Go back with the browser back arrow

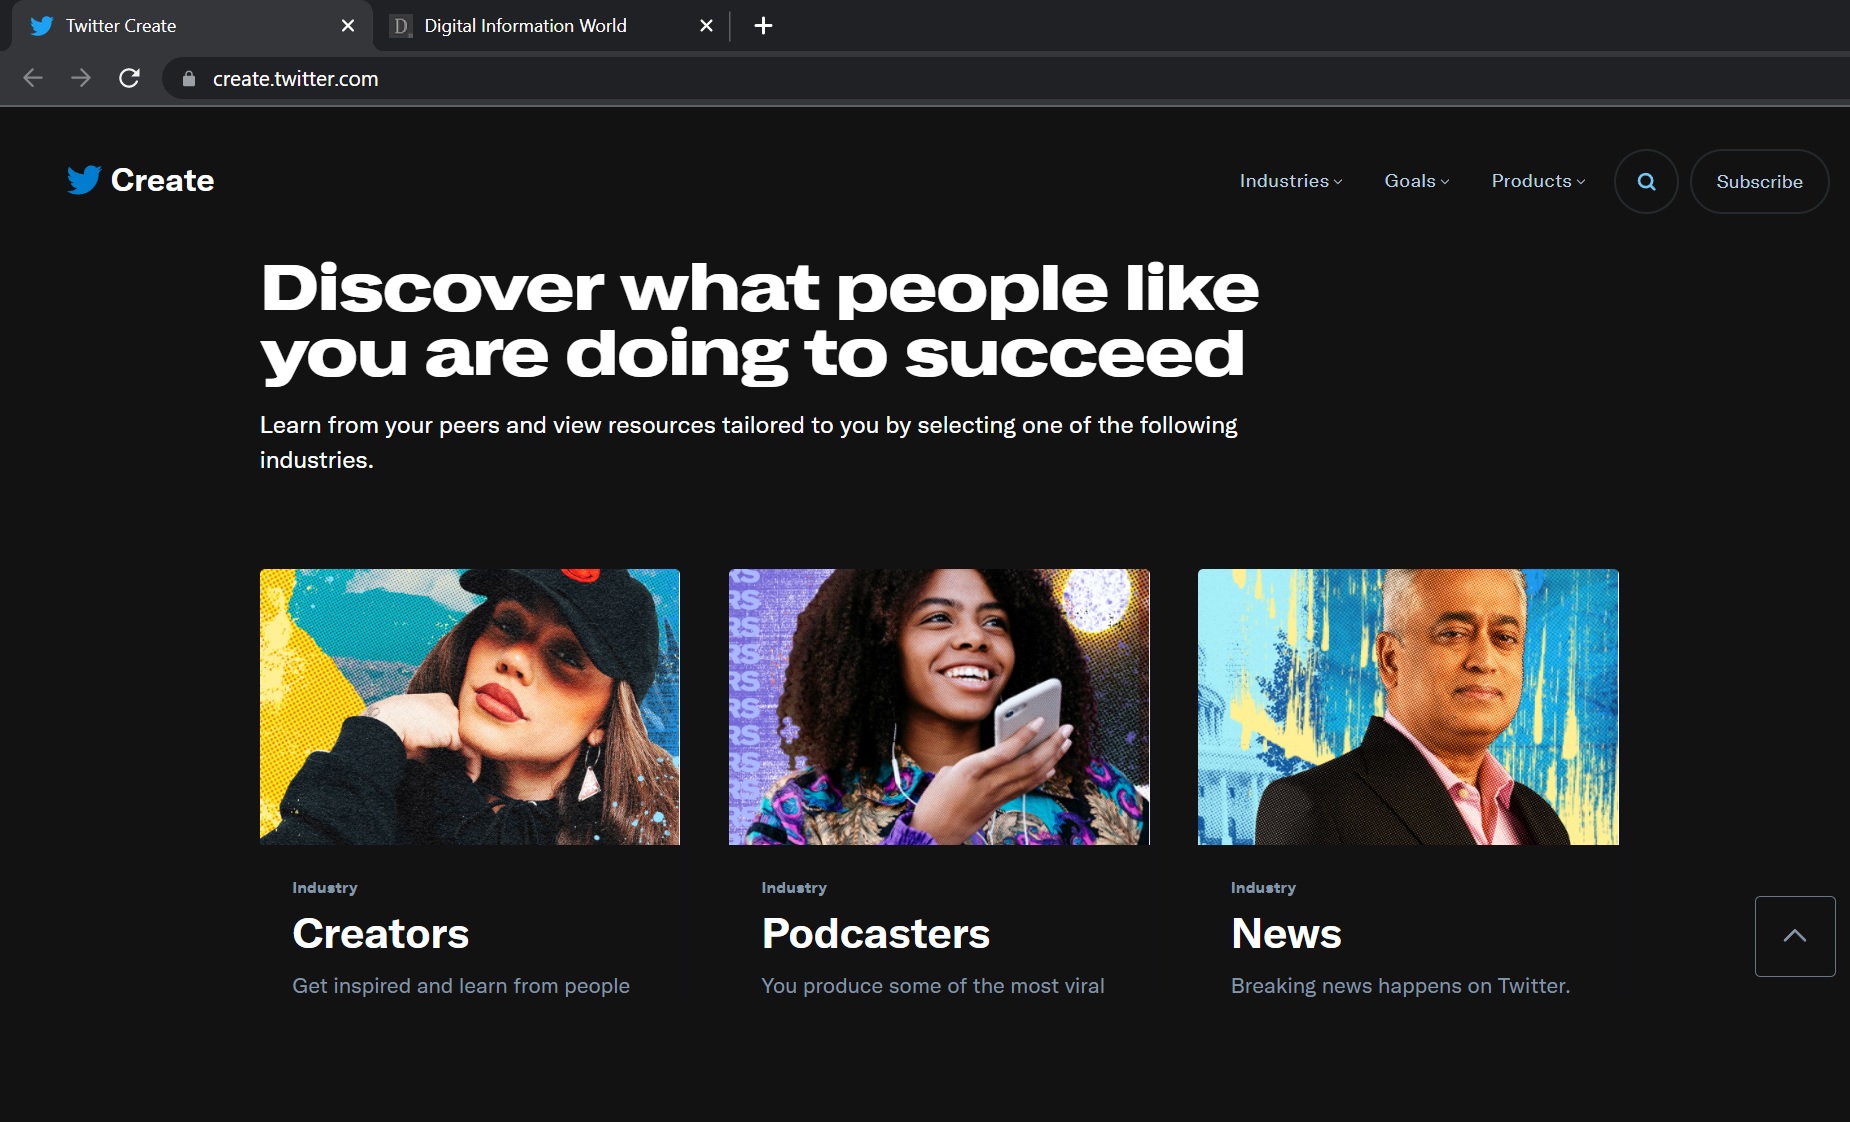[x=33, y=78]
